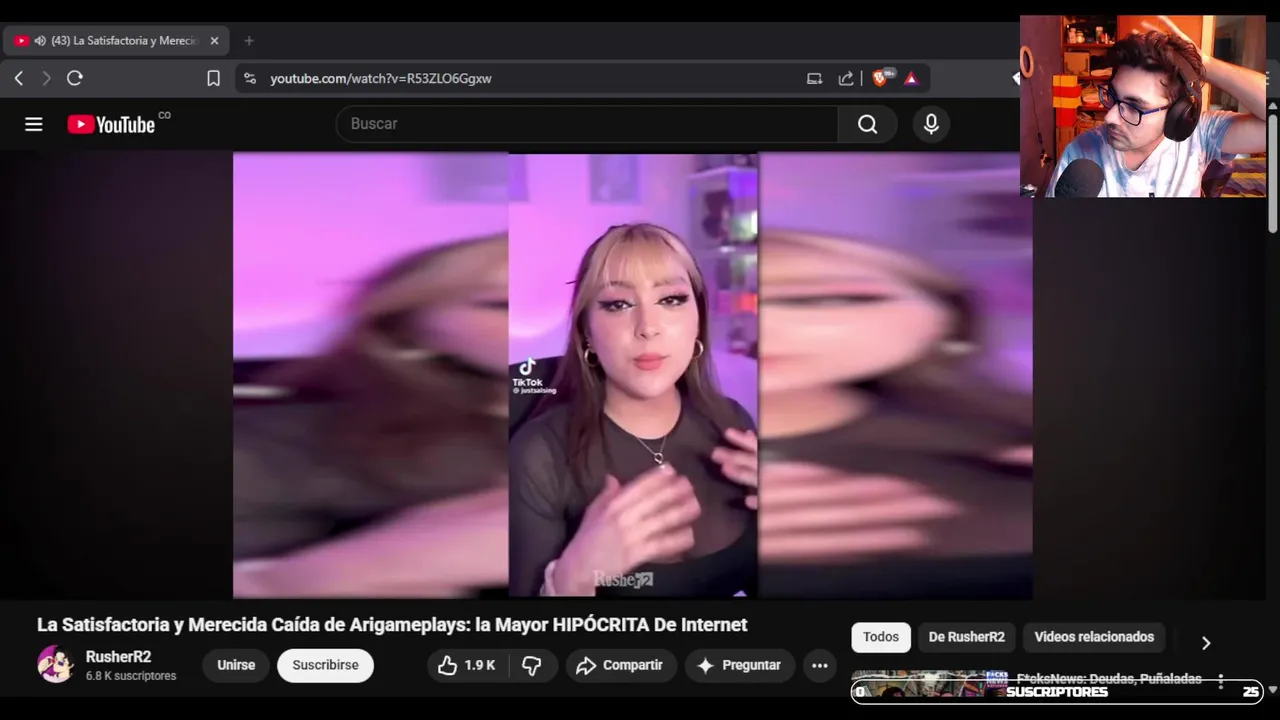Show more filter chips with arrow
Image resolution: width=1280 pixels, height=720 pixels.
click(1205, 643)
